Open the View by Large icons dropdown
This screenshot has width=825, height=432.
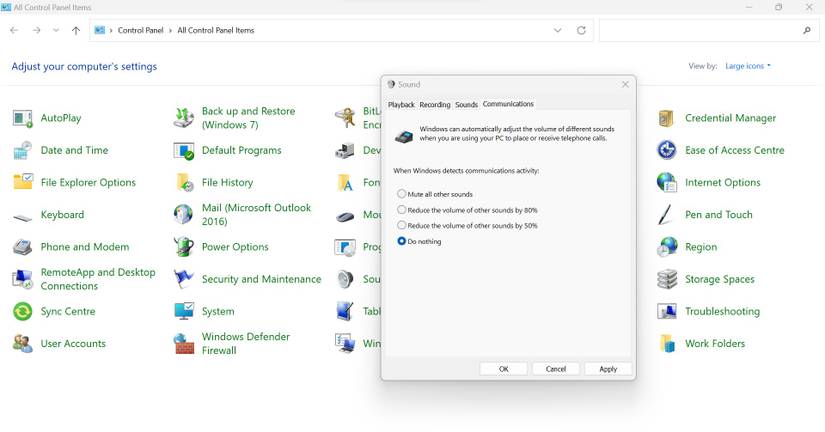click(x=748, y=66)
